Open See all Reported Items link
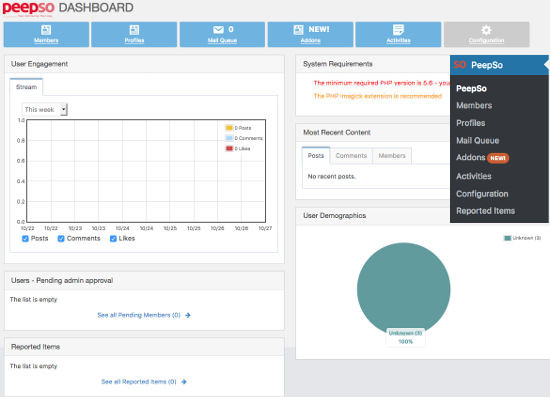This screenshot has width=550, height=397. click(x=139, y=382)
